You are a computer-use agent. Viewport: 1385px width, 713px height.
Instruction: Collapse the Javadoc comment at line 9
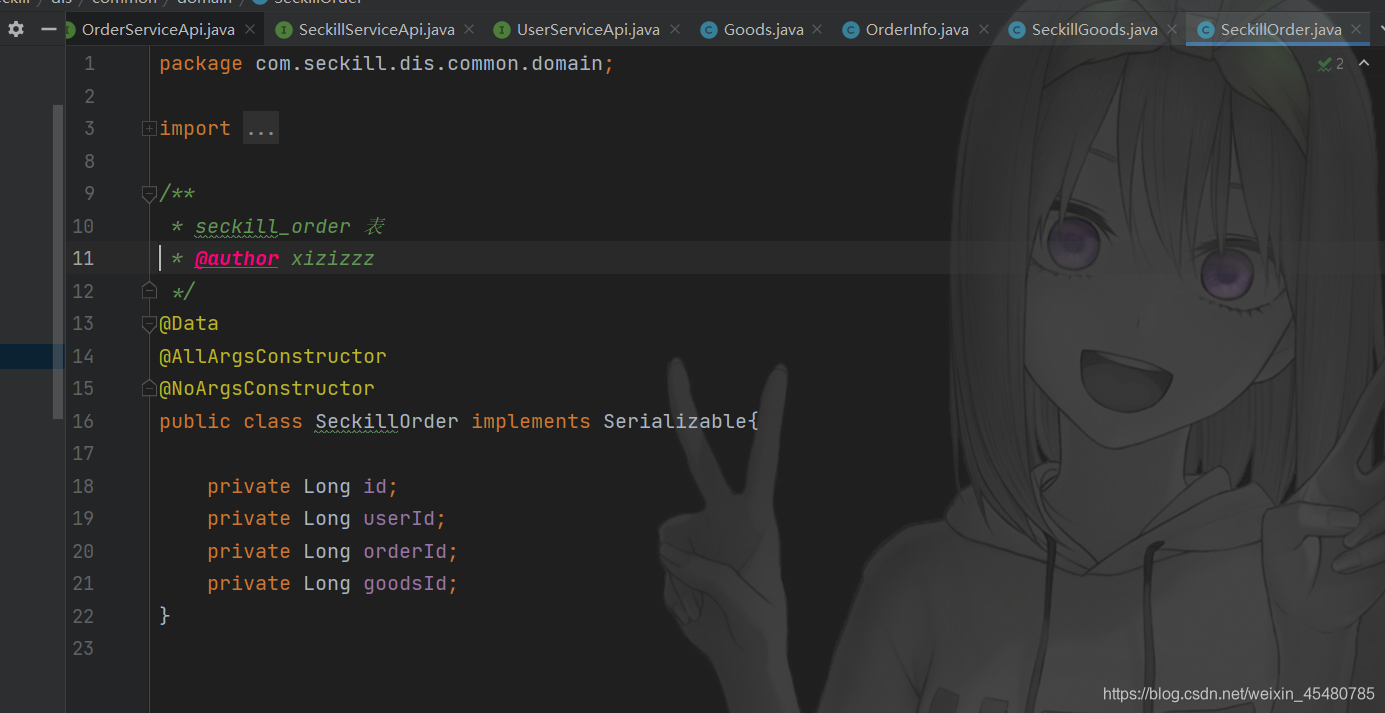pyautogui.click(x=149, y=193)
